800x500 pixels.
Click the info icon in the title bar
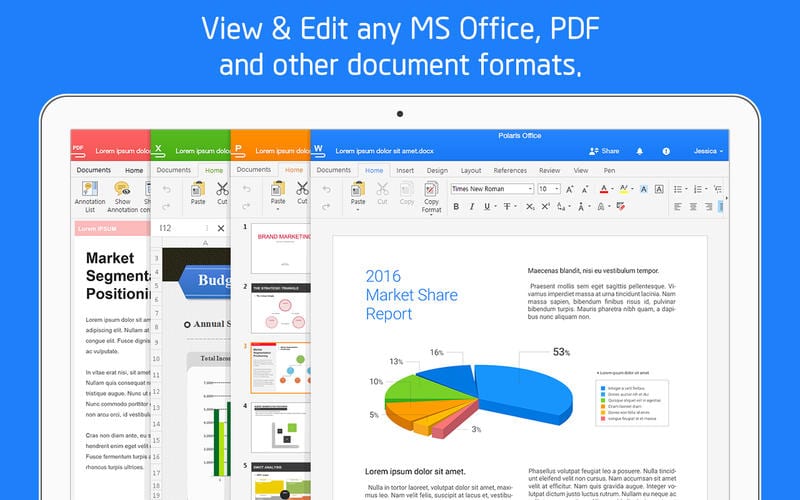tap(666, 151)
